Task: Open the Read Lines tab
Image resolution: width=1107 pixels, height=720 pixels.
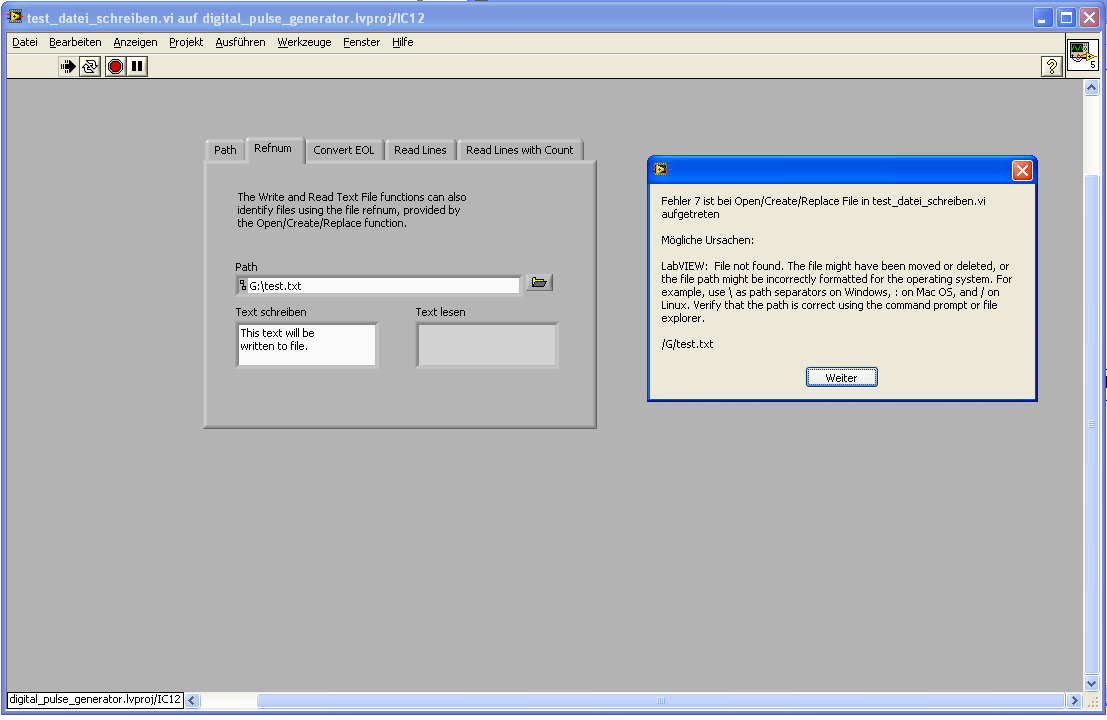Action: [x=420, y=150]
